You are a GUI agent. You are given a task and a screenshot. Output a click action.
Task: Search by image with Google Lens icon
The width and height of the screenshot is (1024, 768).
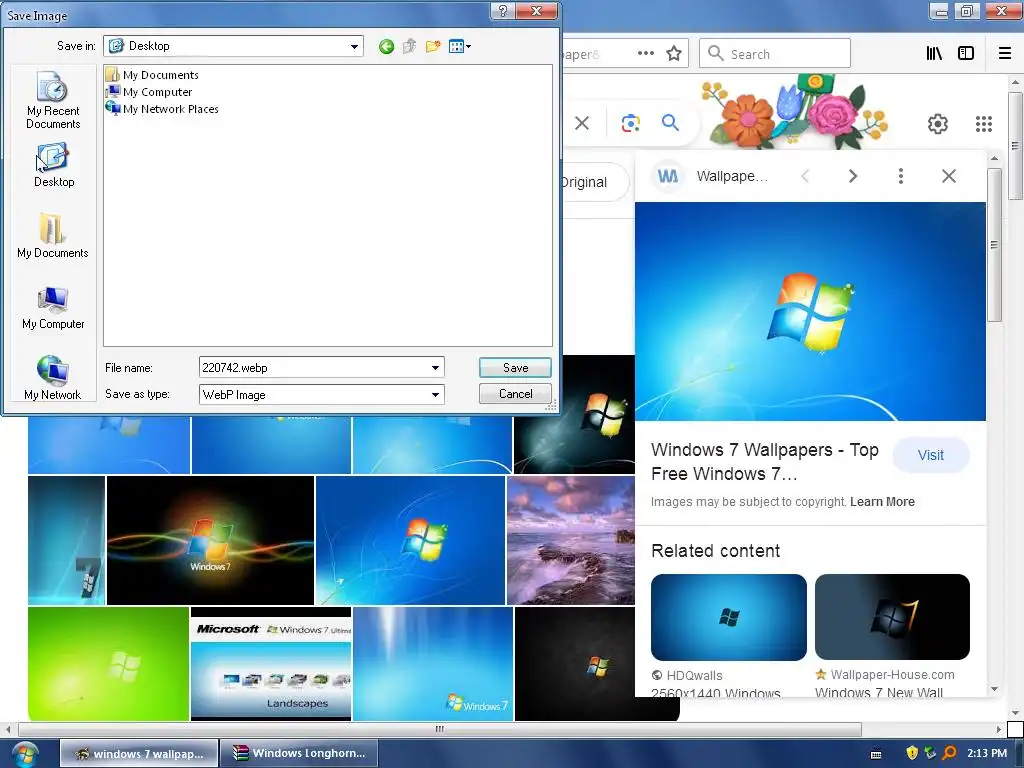tap(630, 123)
